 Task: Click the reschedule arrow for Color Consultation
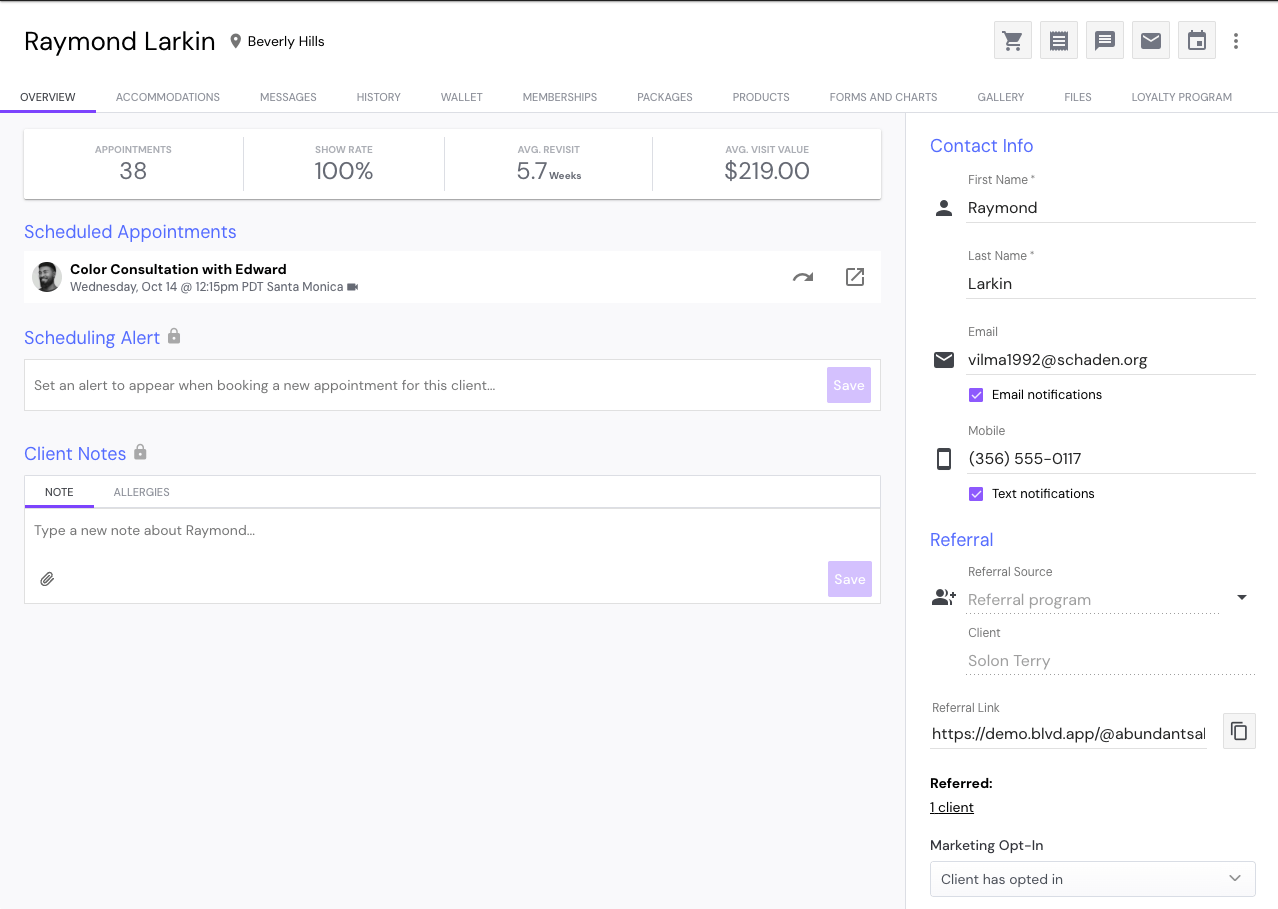pyautogui.click(x=803, y=277)
